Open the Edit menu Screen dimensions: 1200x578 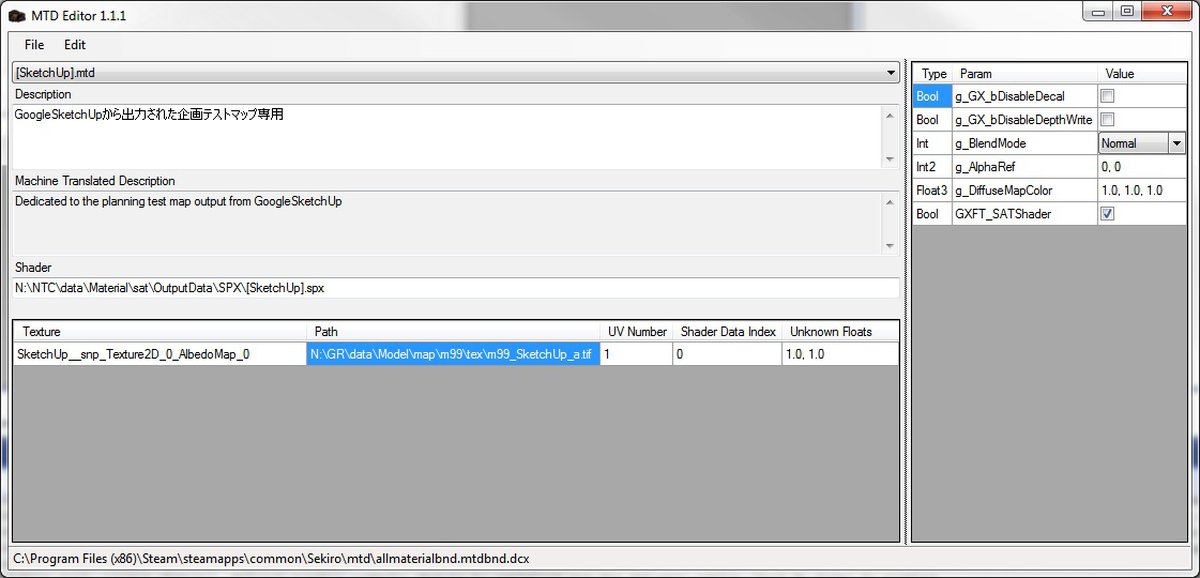[x=75, y=45]
